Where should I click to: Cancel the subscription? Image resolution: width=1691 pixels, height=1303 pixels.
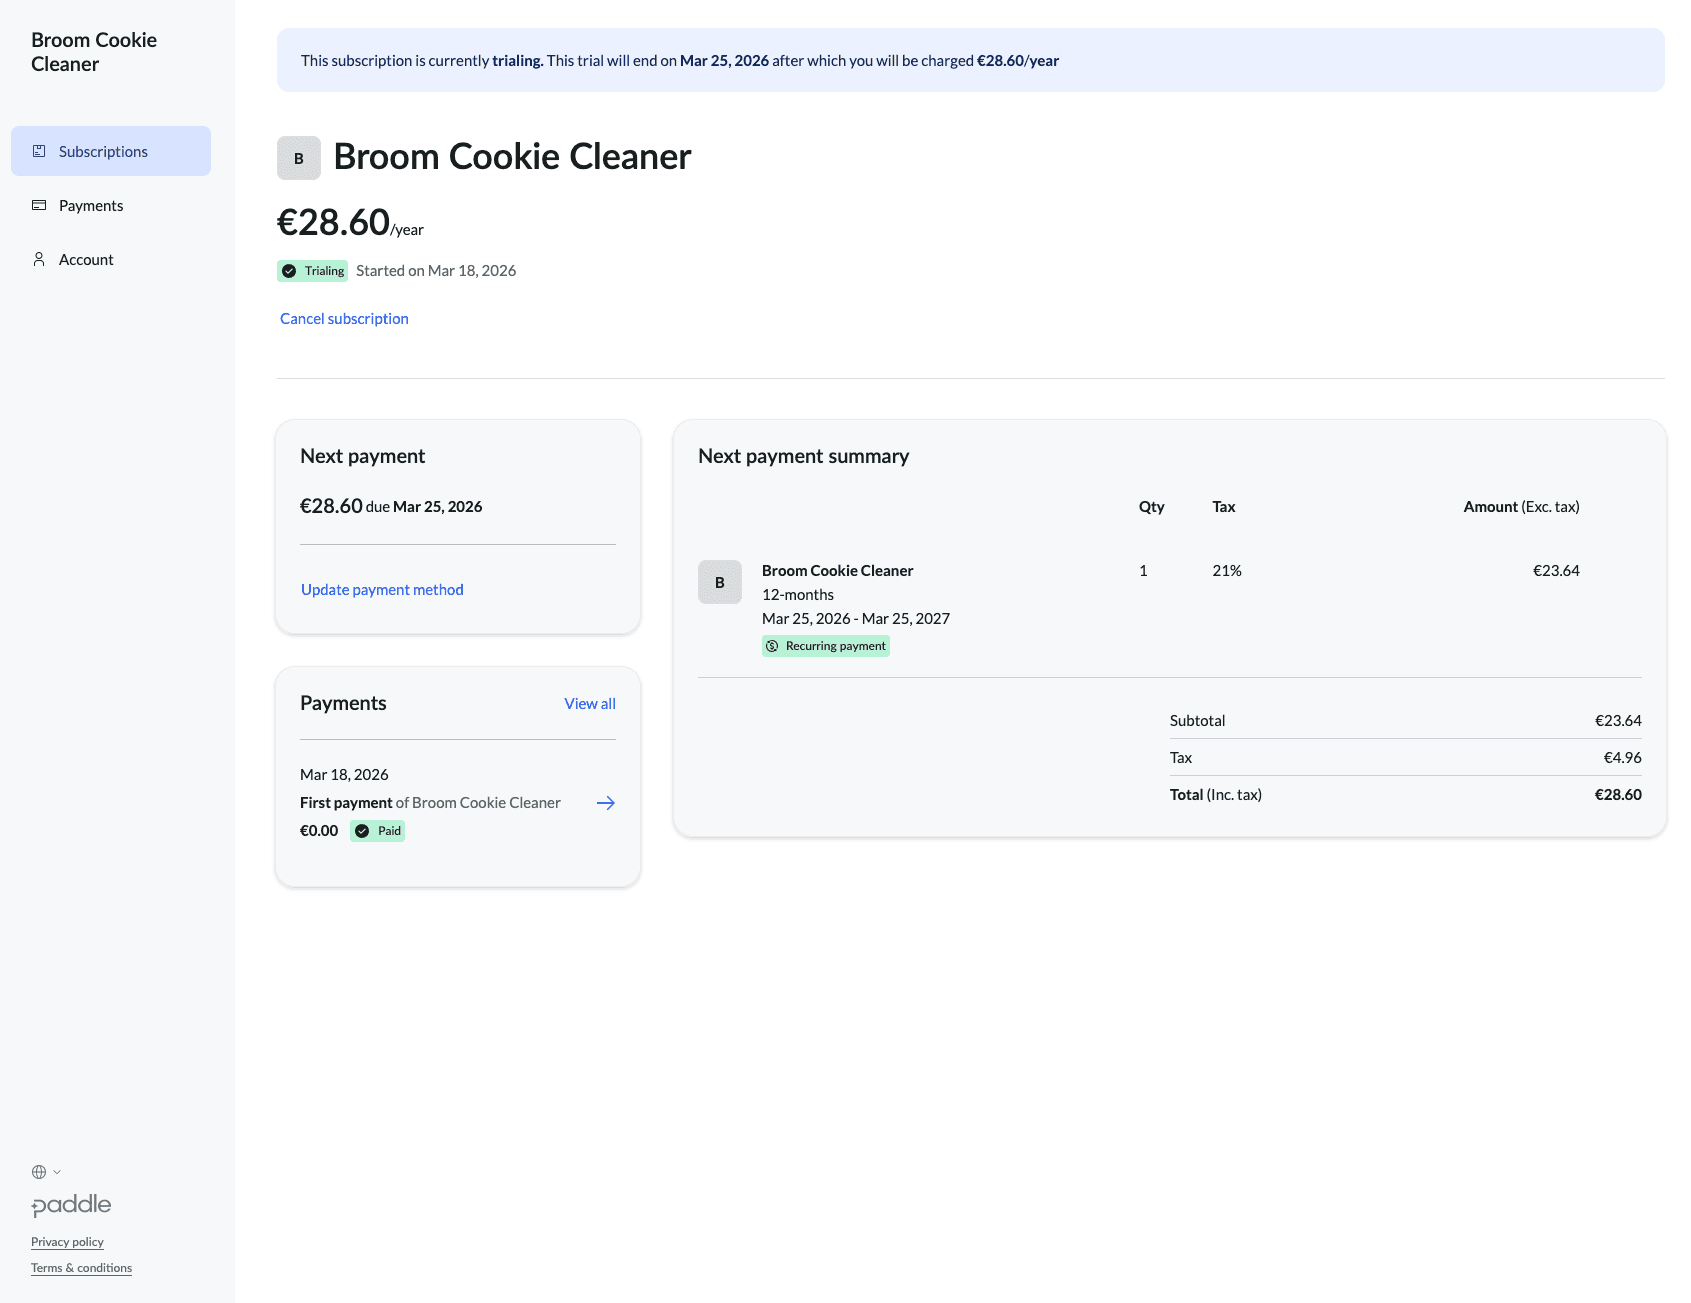[344, 319]
